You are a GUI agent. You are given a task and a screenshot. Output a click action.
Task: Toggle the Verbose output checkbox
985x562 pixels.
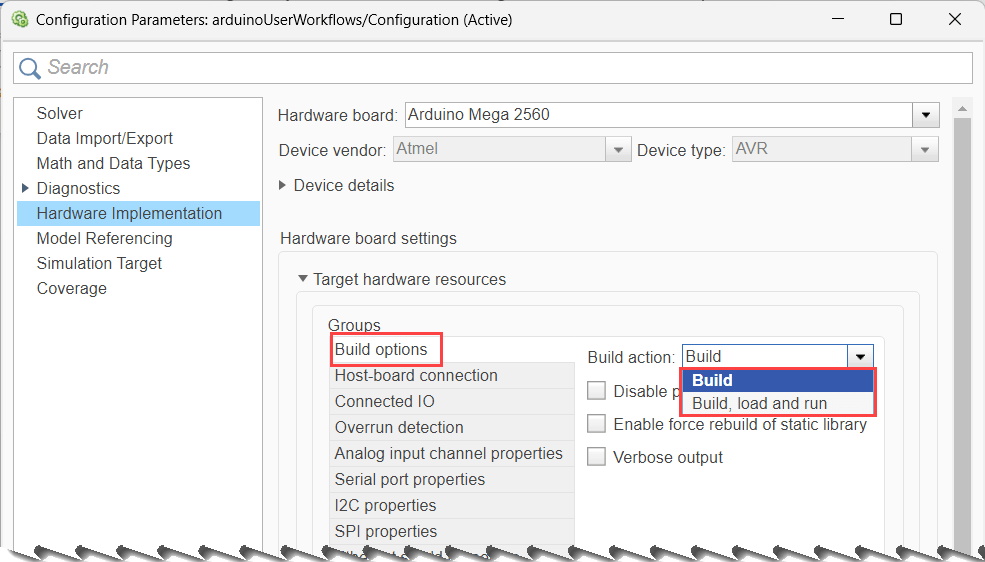coord(597,457)
